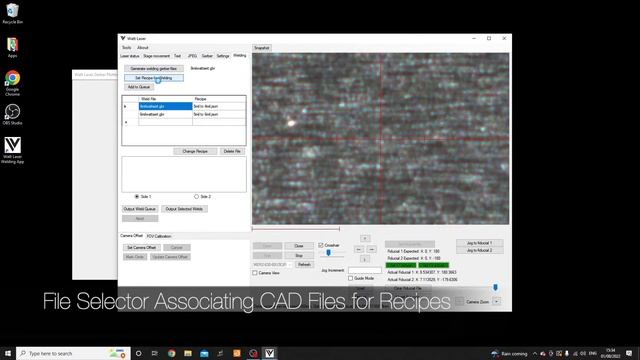This screenshot has width=640, height=360.
Task: Click the Jog Increment input field
Action: [x=364, y=270]
